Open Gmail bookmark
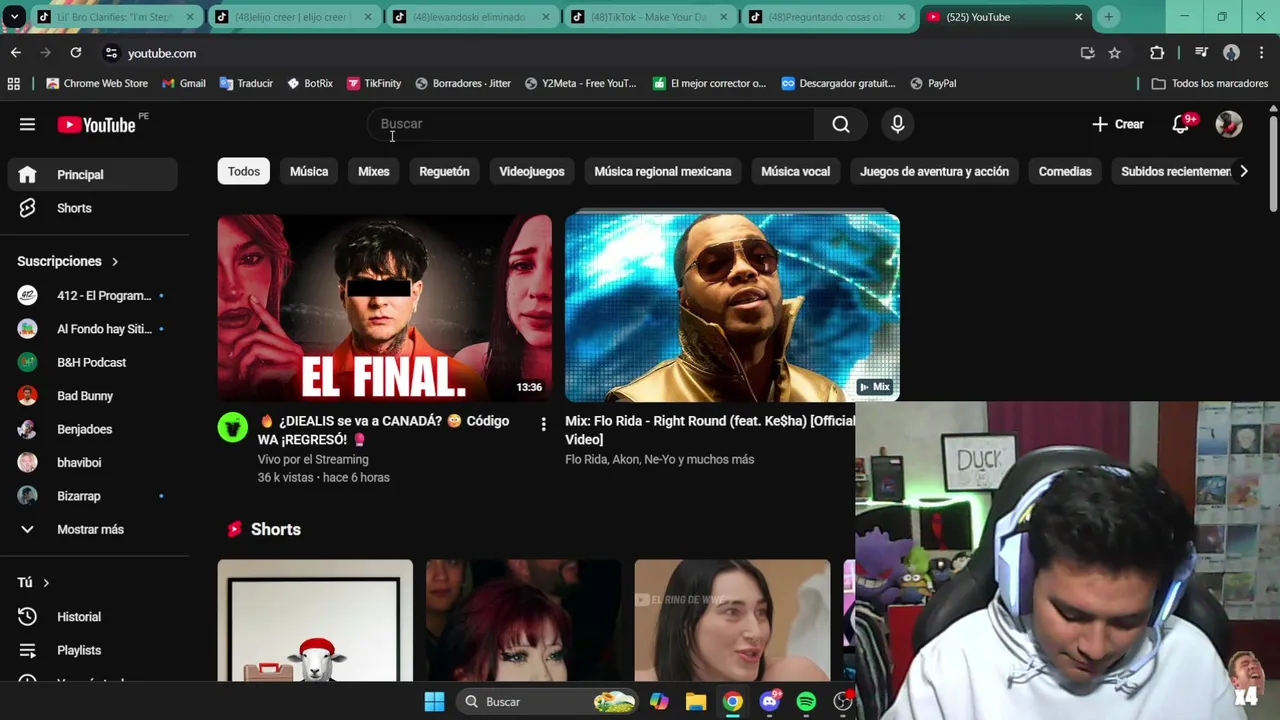 click(184, 83)
